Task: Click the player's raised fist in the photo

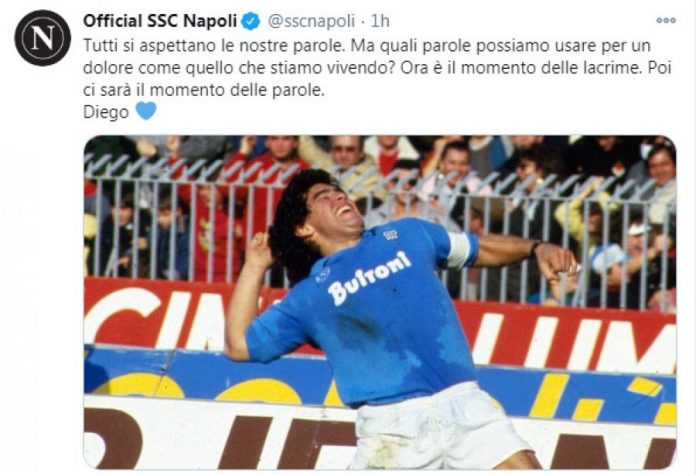Action: point(259,249)
